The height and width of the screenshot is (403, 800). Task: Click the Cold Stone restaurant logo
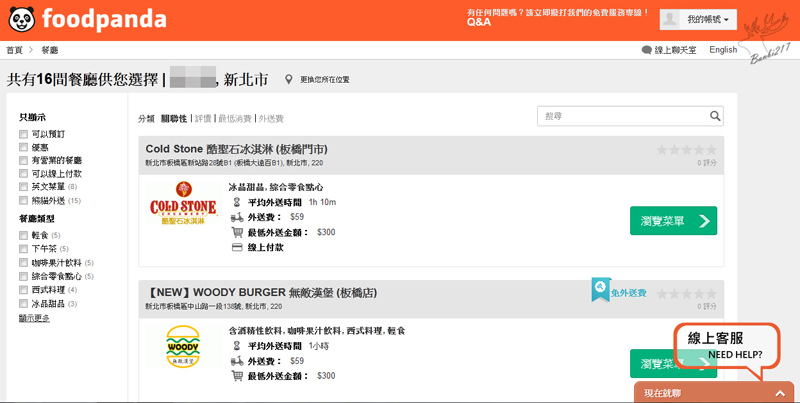tap(183, 207)
